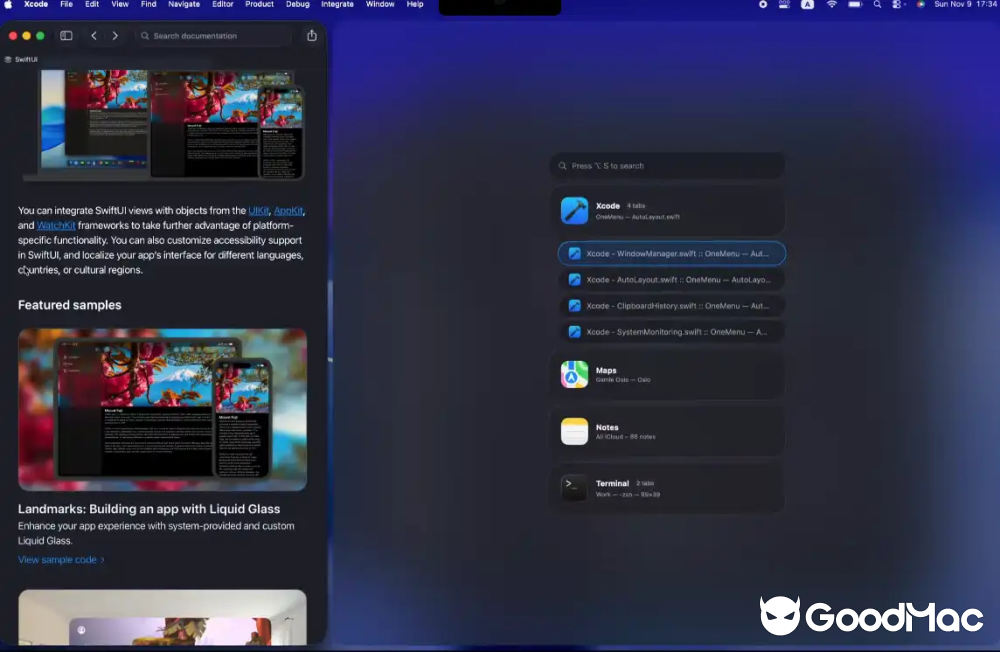Click Maps 'Gamle Oslo — Oslo' subtitle

coord(623,380)
